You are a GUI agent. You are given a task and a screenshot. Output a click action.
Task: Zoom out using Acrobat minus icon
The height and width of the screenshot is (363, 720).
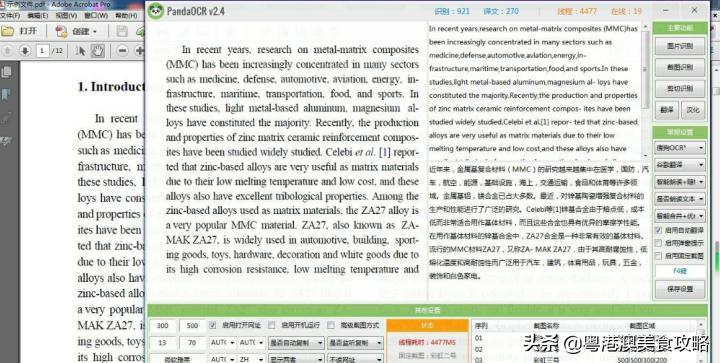tap(122, 50)
